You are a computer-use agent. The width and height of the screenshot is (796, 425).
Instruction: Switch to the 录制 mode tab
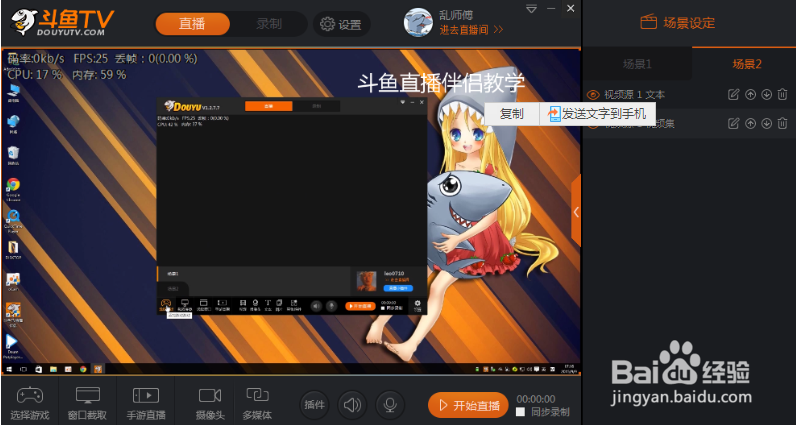(x=269, y=24)
